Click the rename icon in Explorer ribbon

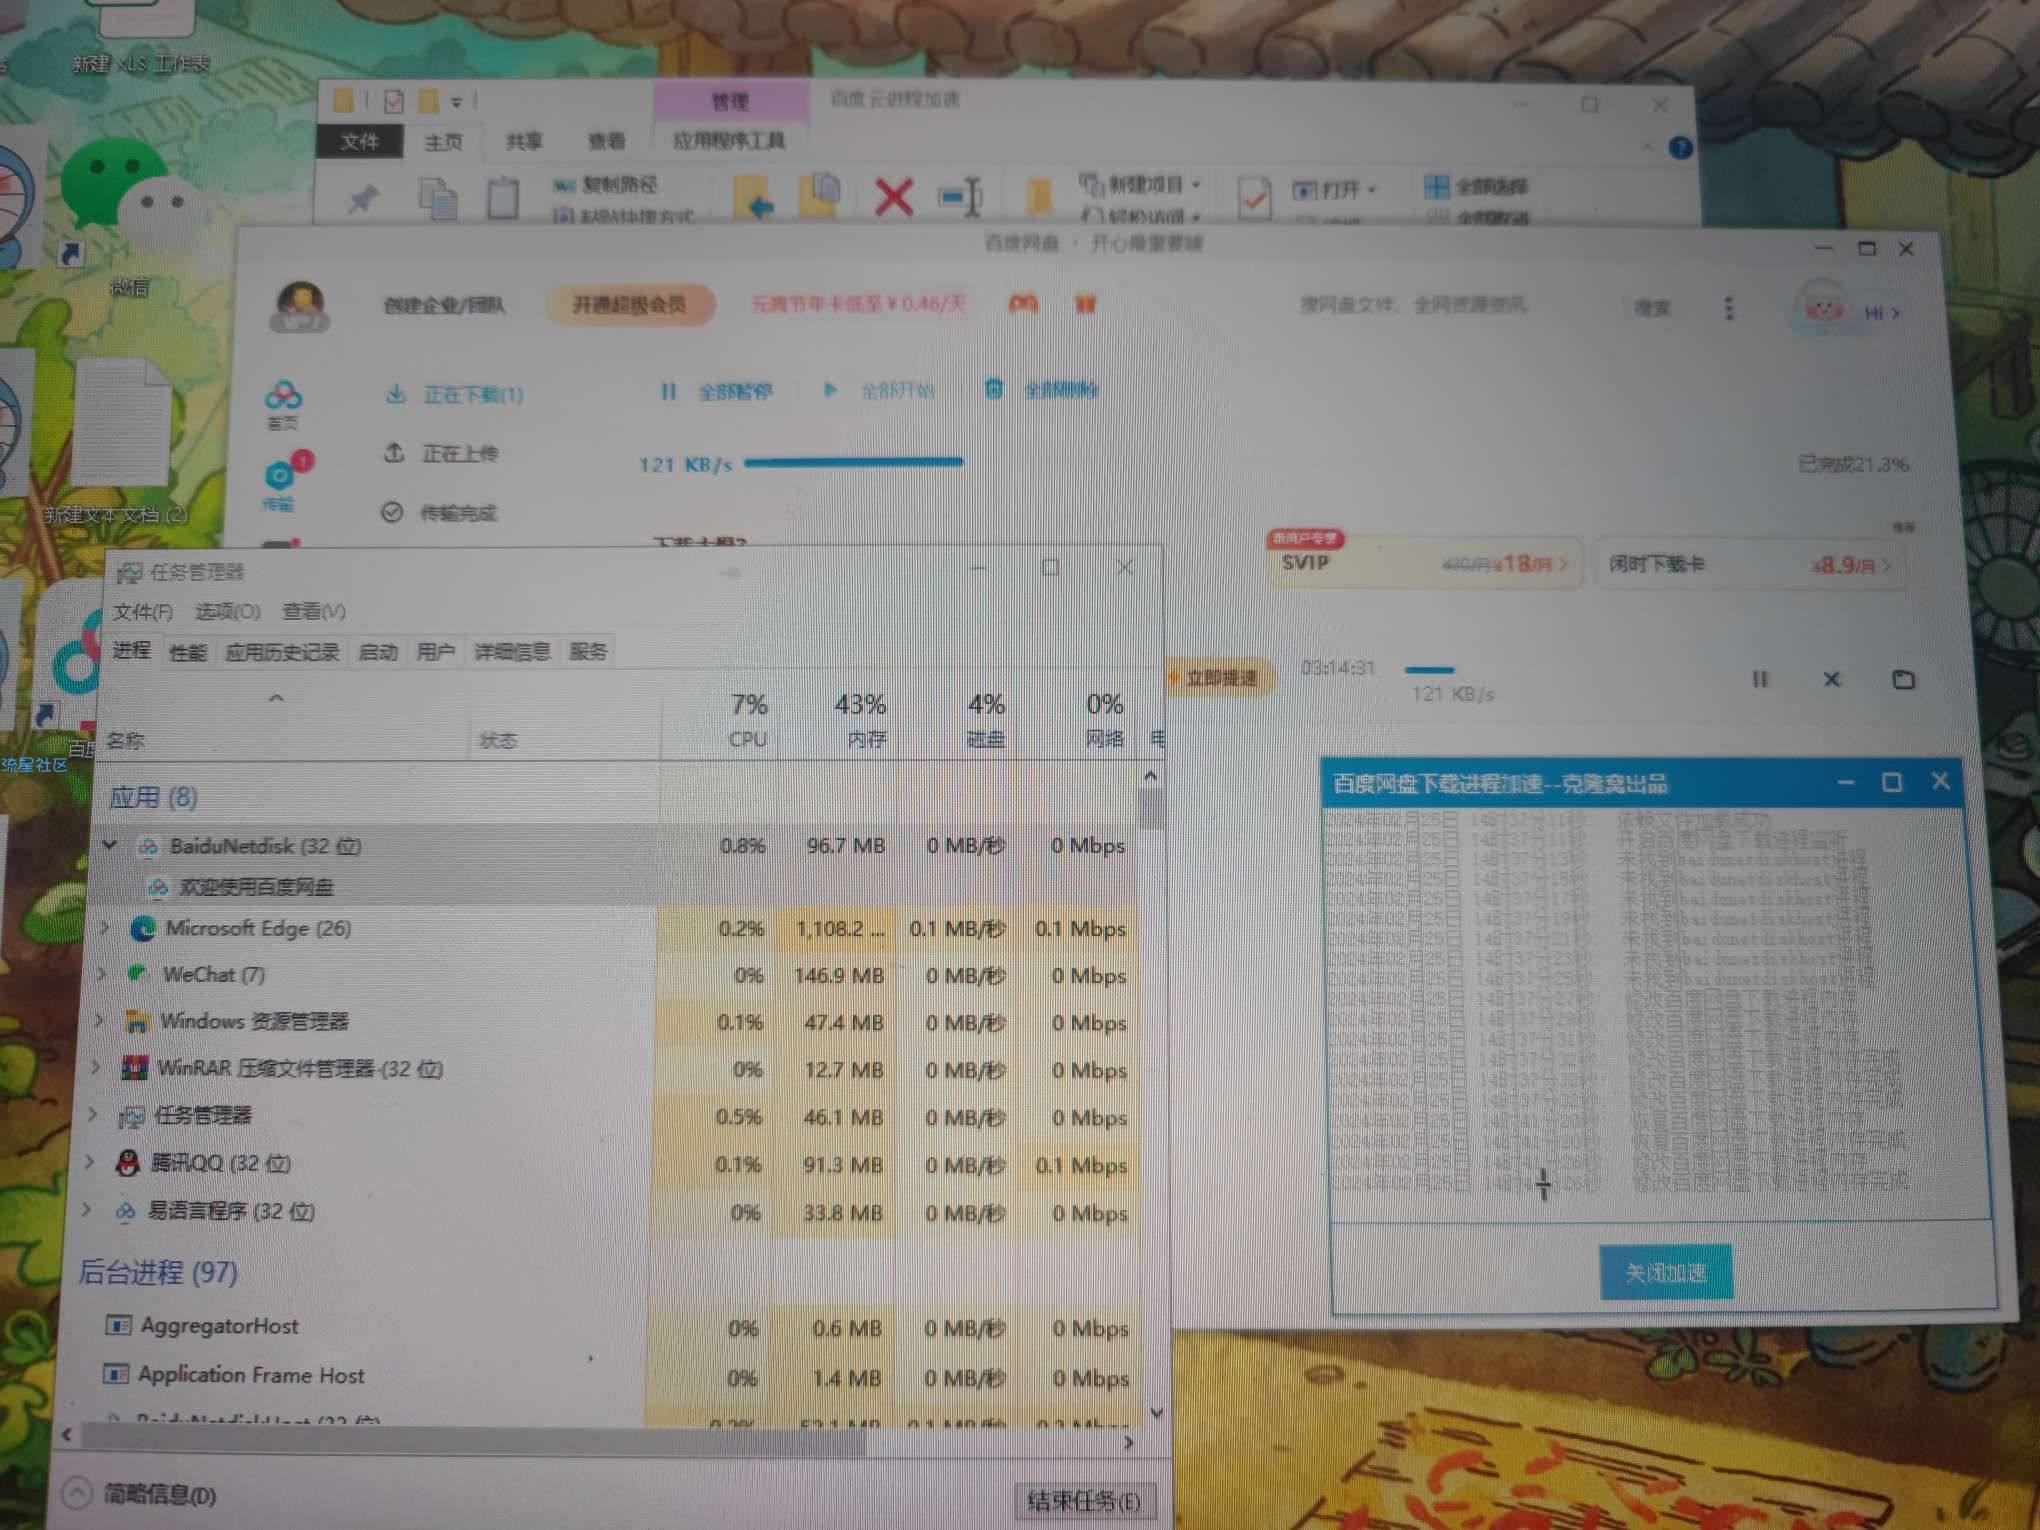pyautogui.click(x=960, y=196)
